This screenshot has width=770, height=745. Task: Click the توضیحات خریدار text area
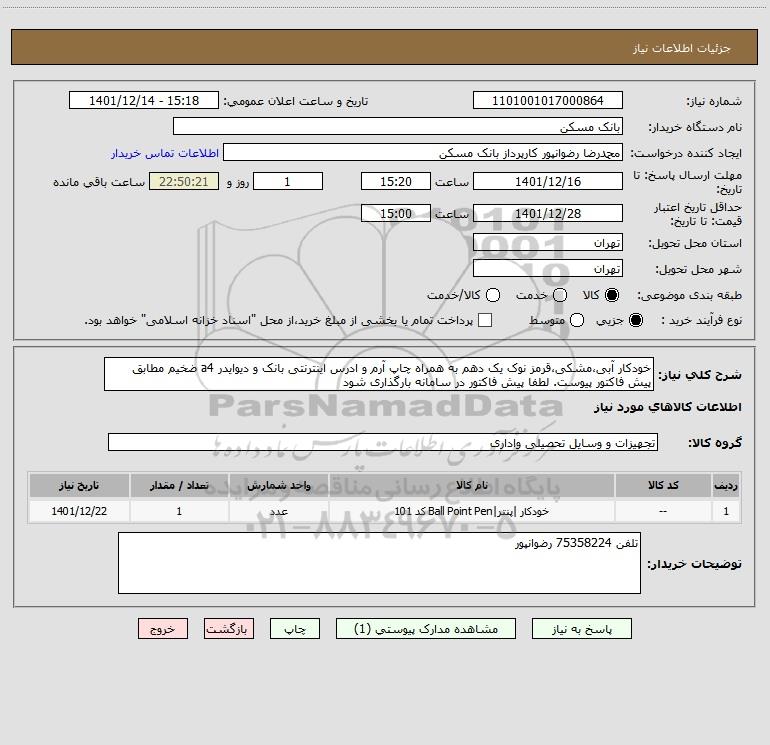click(x=379, y=563)
